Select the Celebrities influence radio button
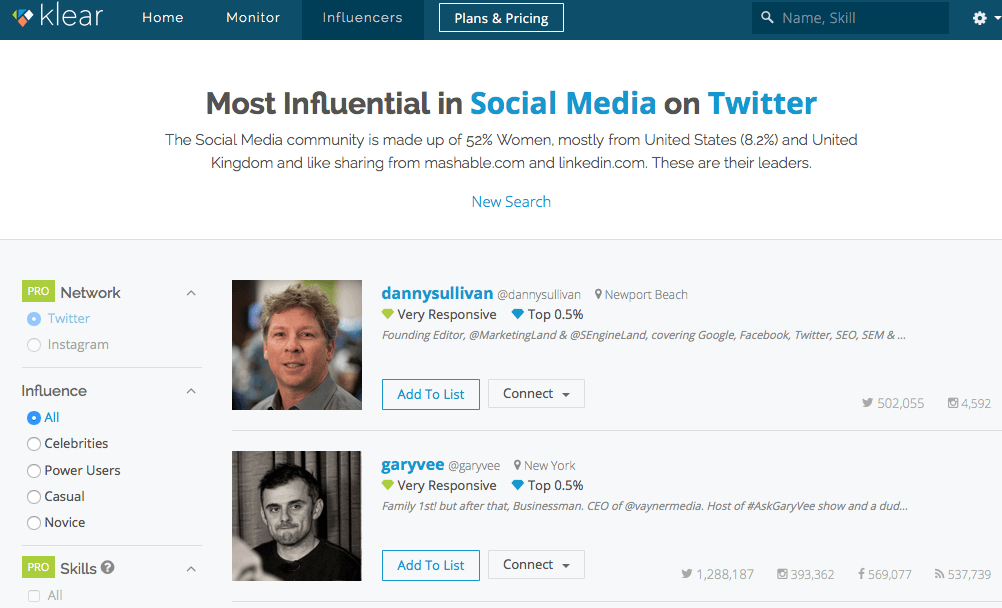This screenshot has width=1002, height=608. [x=34, y=443]
